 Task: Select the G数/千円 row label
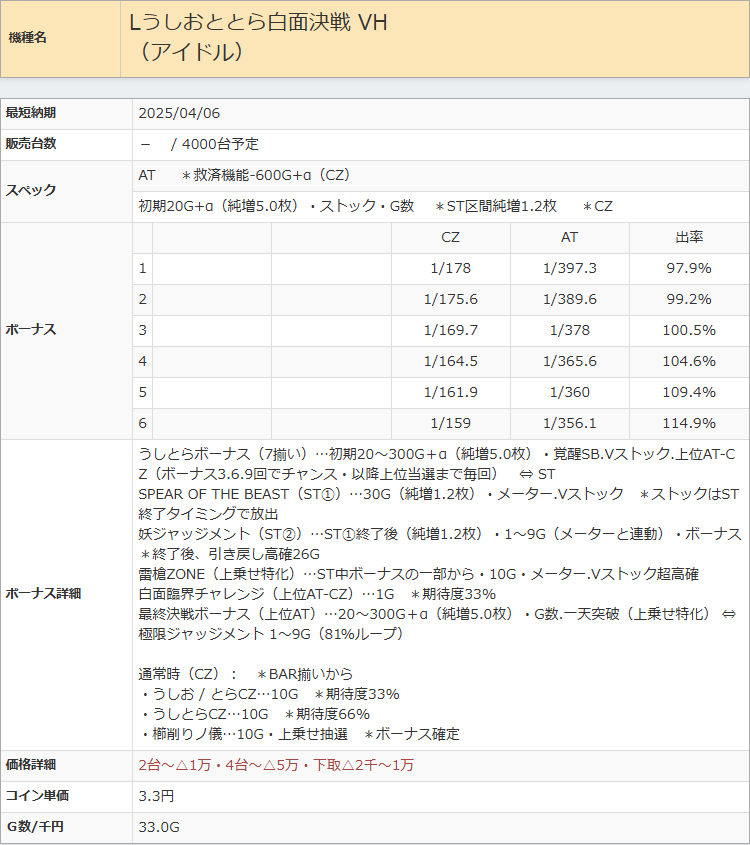click(x=35, y=827)
